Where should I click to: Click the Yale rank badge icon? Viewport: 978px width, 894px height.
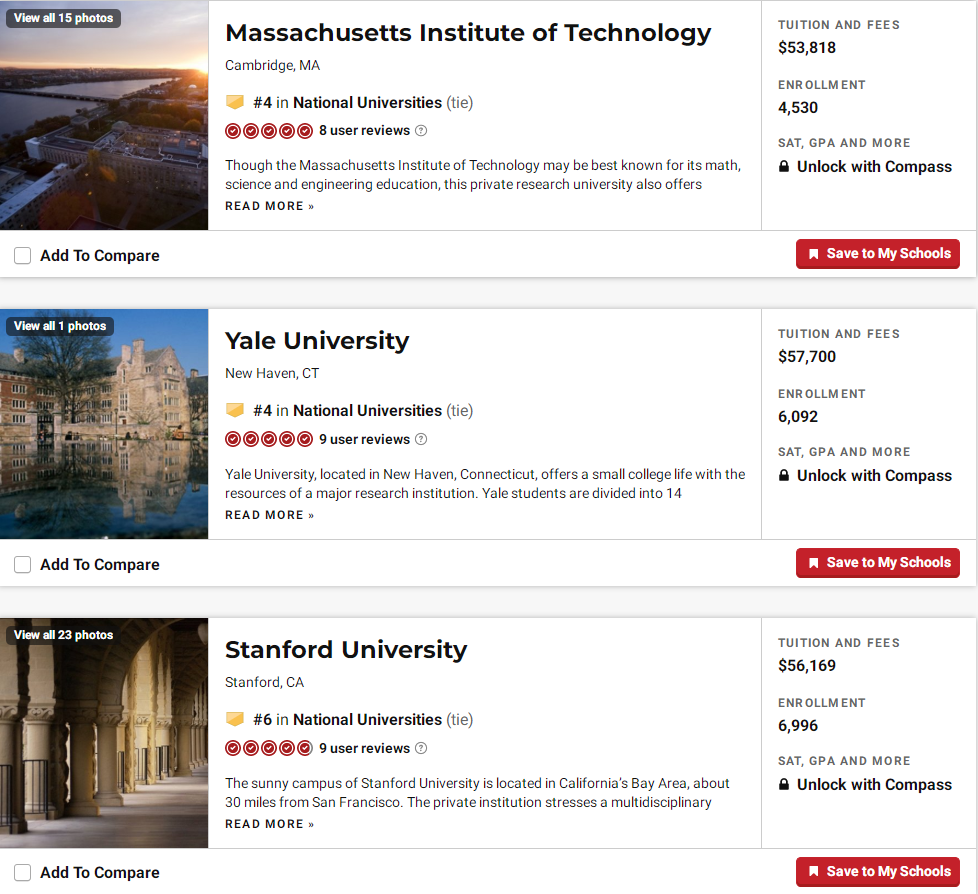click(x=235, y=410)
